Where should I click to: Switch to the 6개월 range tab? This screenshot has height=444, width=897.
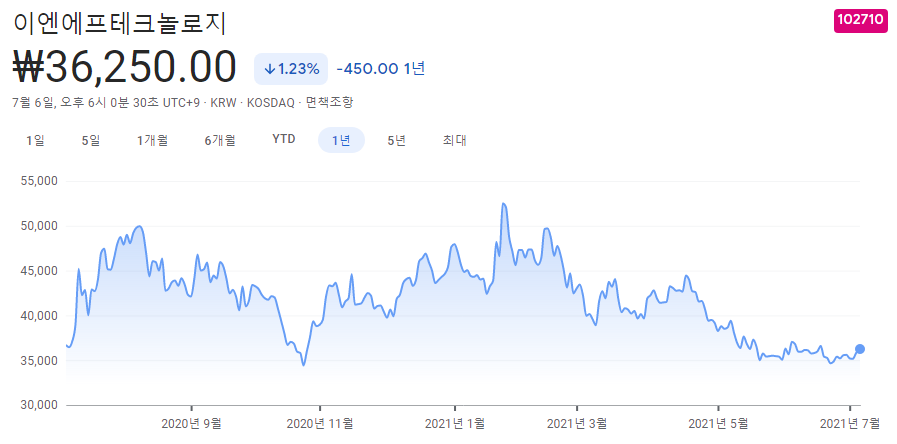coord(220,140)
